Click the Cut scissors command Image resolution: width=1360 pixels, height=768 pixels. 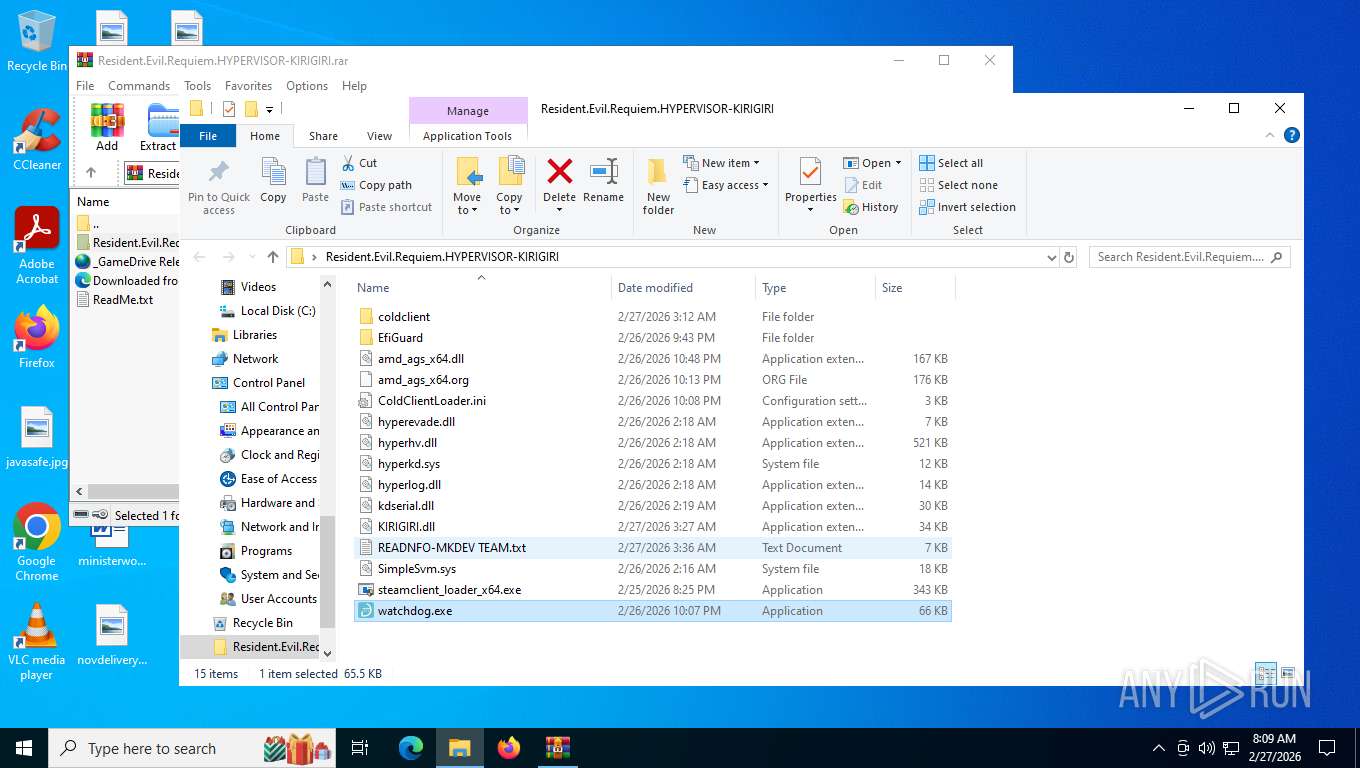pyautogui.click(x=359, y=163)
